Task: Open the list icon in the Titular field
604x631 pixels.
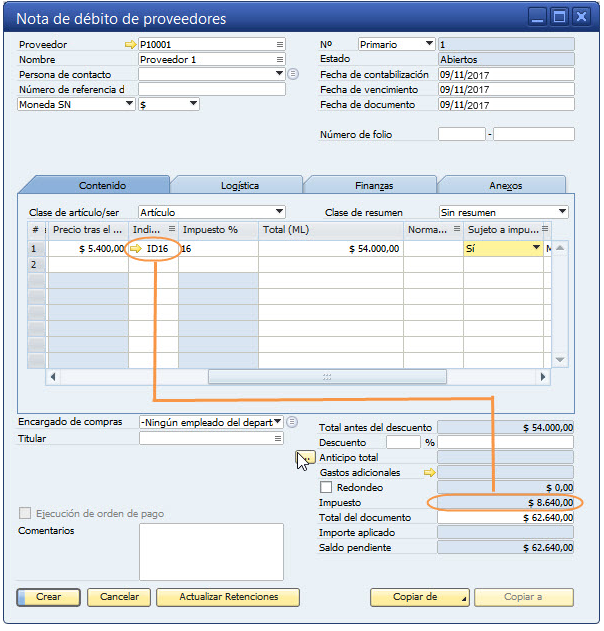Action: [x=280, y=438]
